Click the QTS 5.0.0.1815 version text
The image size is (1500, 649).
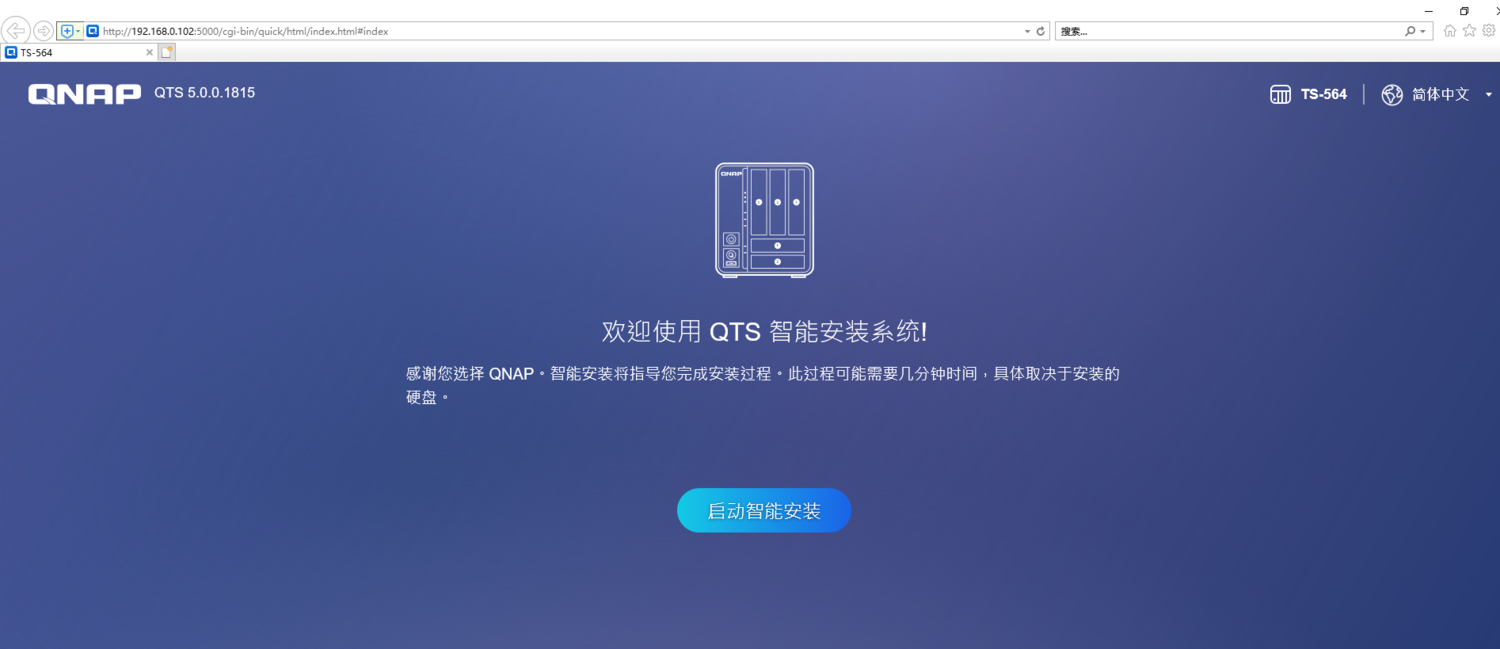(204, 93)
